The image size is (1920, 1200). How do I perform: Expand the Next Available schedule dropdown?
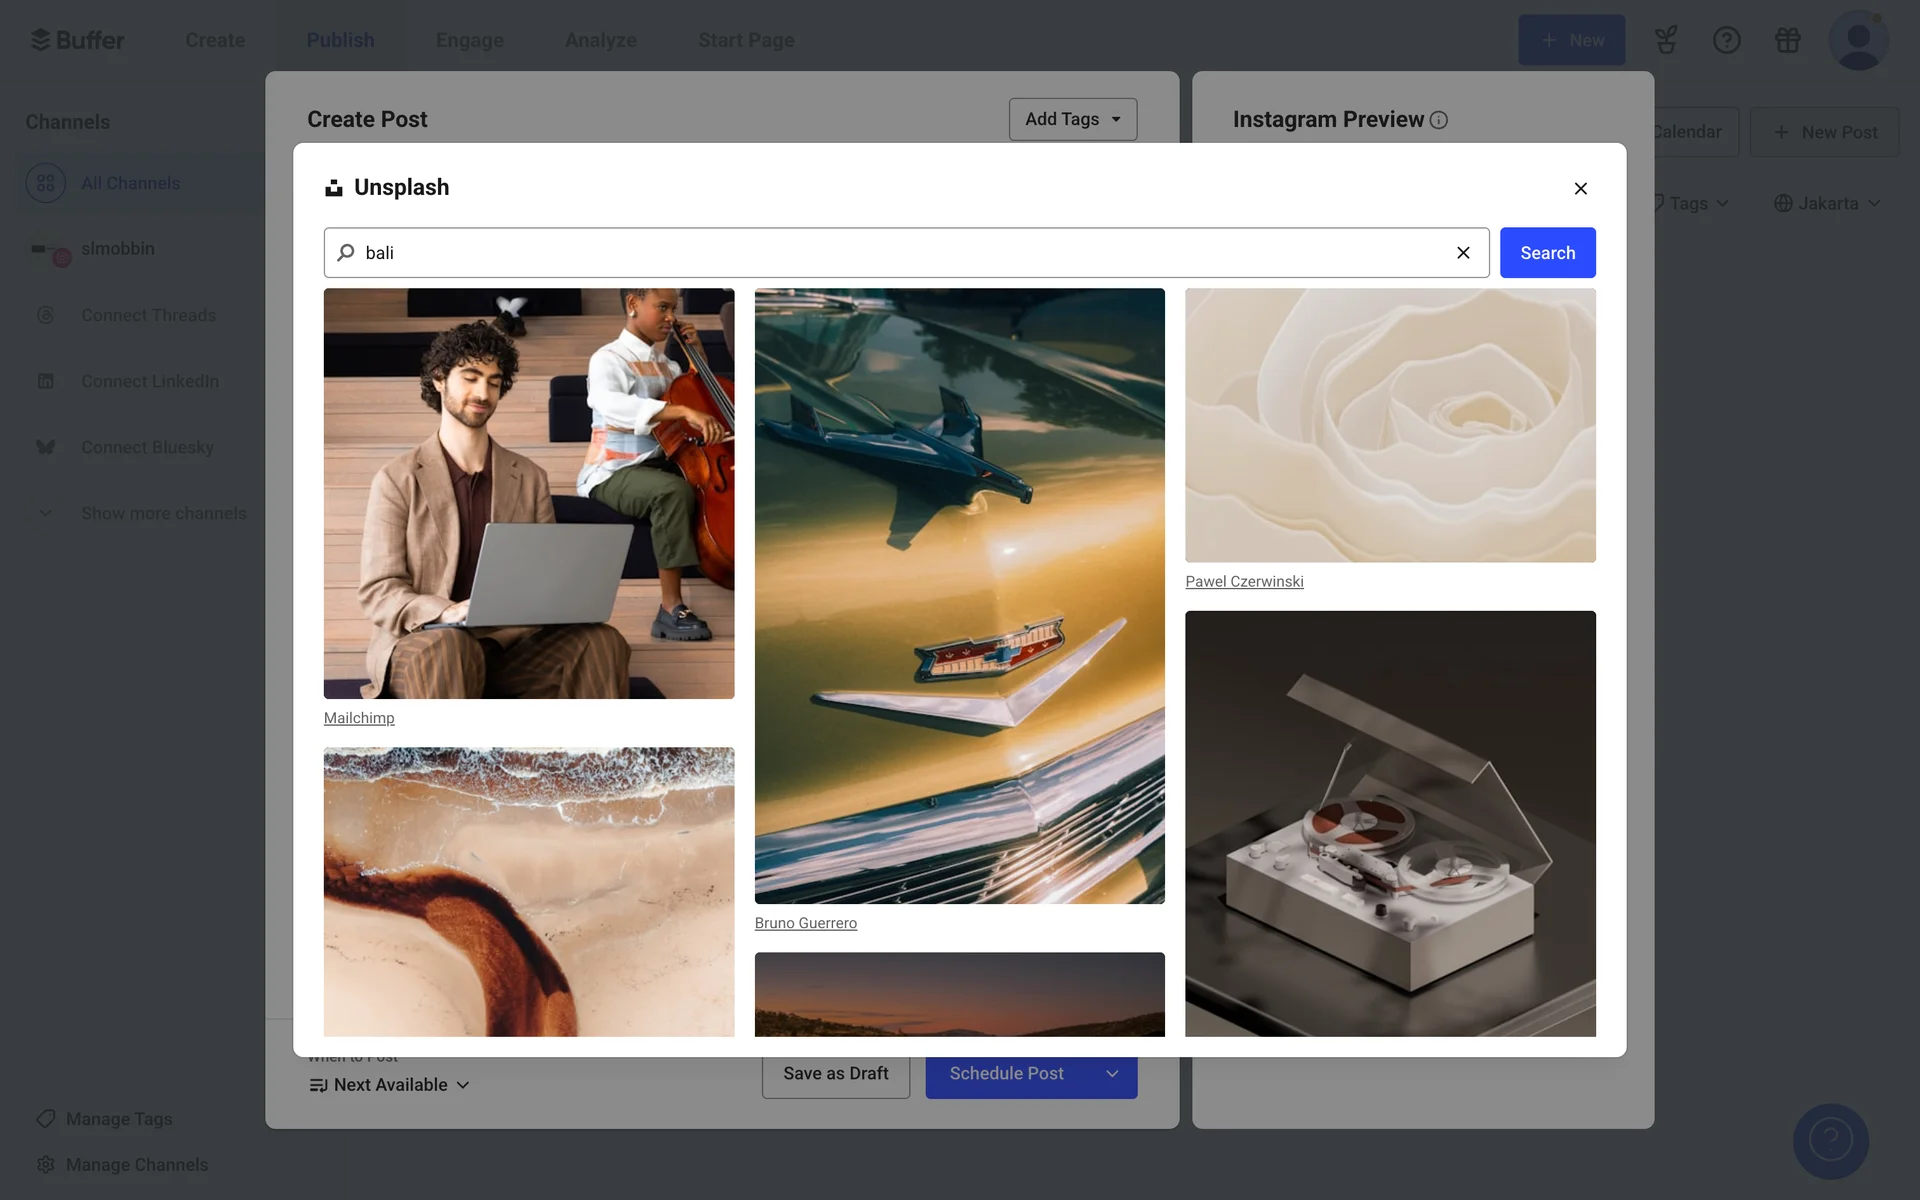[390, 1085]
